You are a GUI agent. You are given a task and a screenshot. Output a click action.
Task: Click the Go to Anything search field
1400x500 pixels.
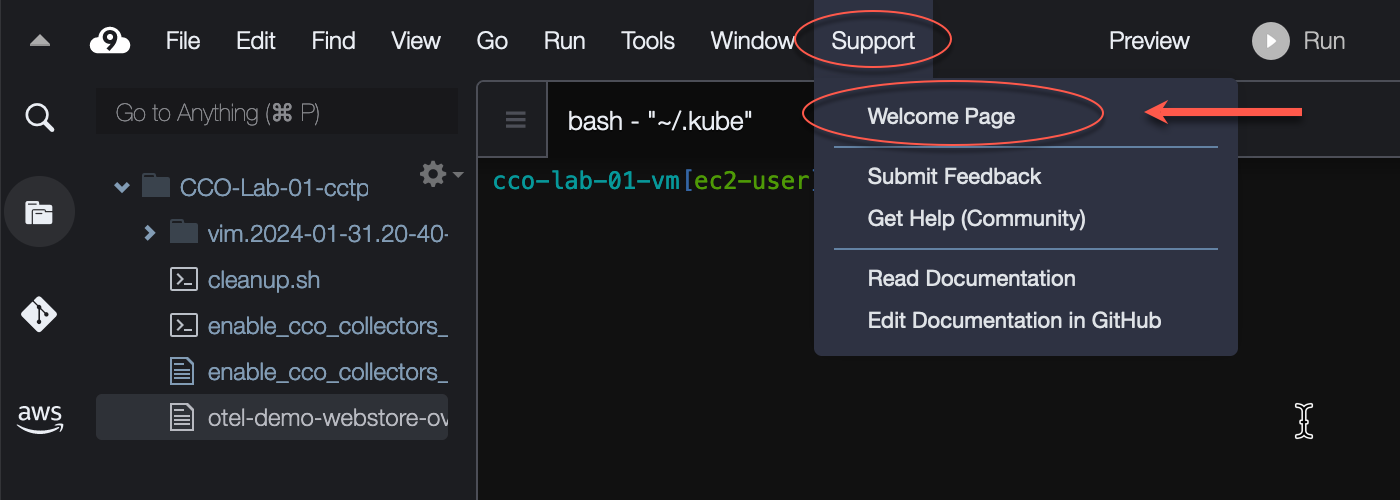(276, 113)
